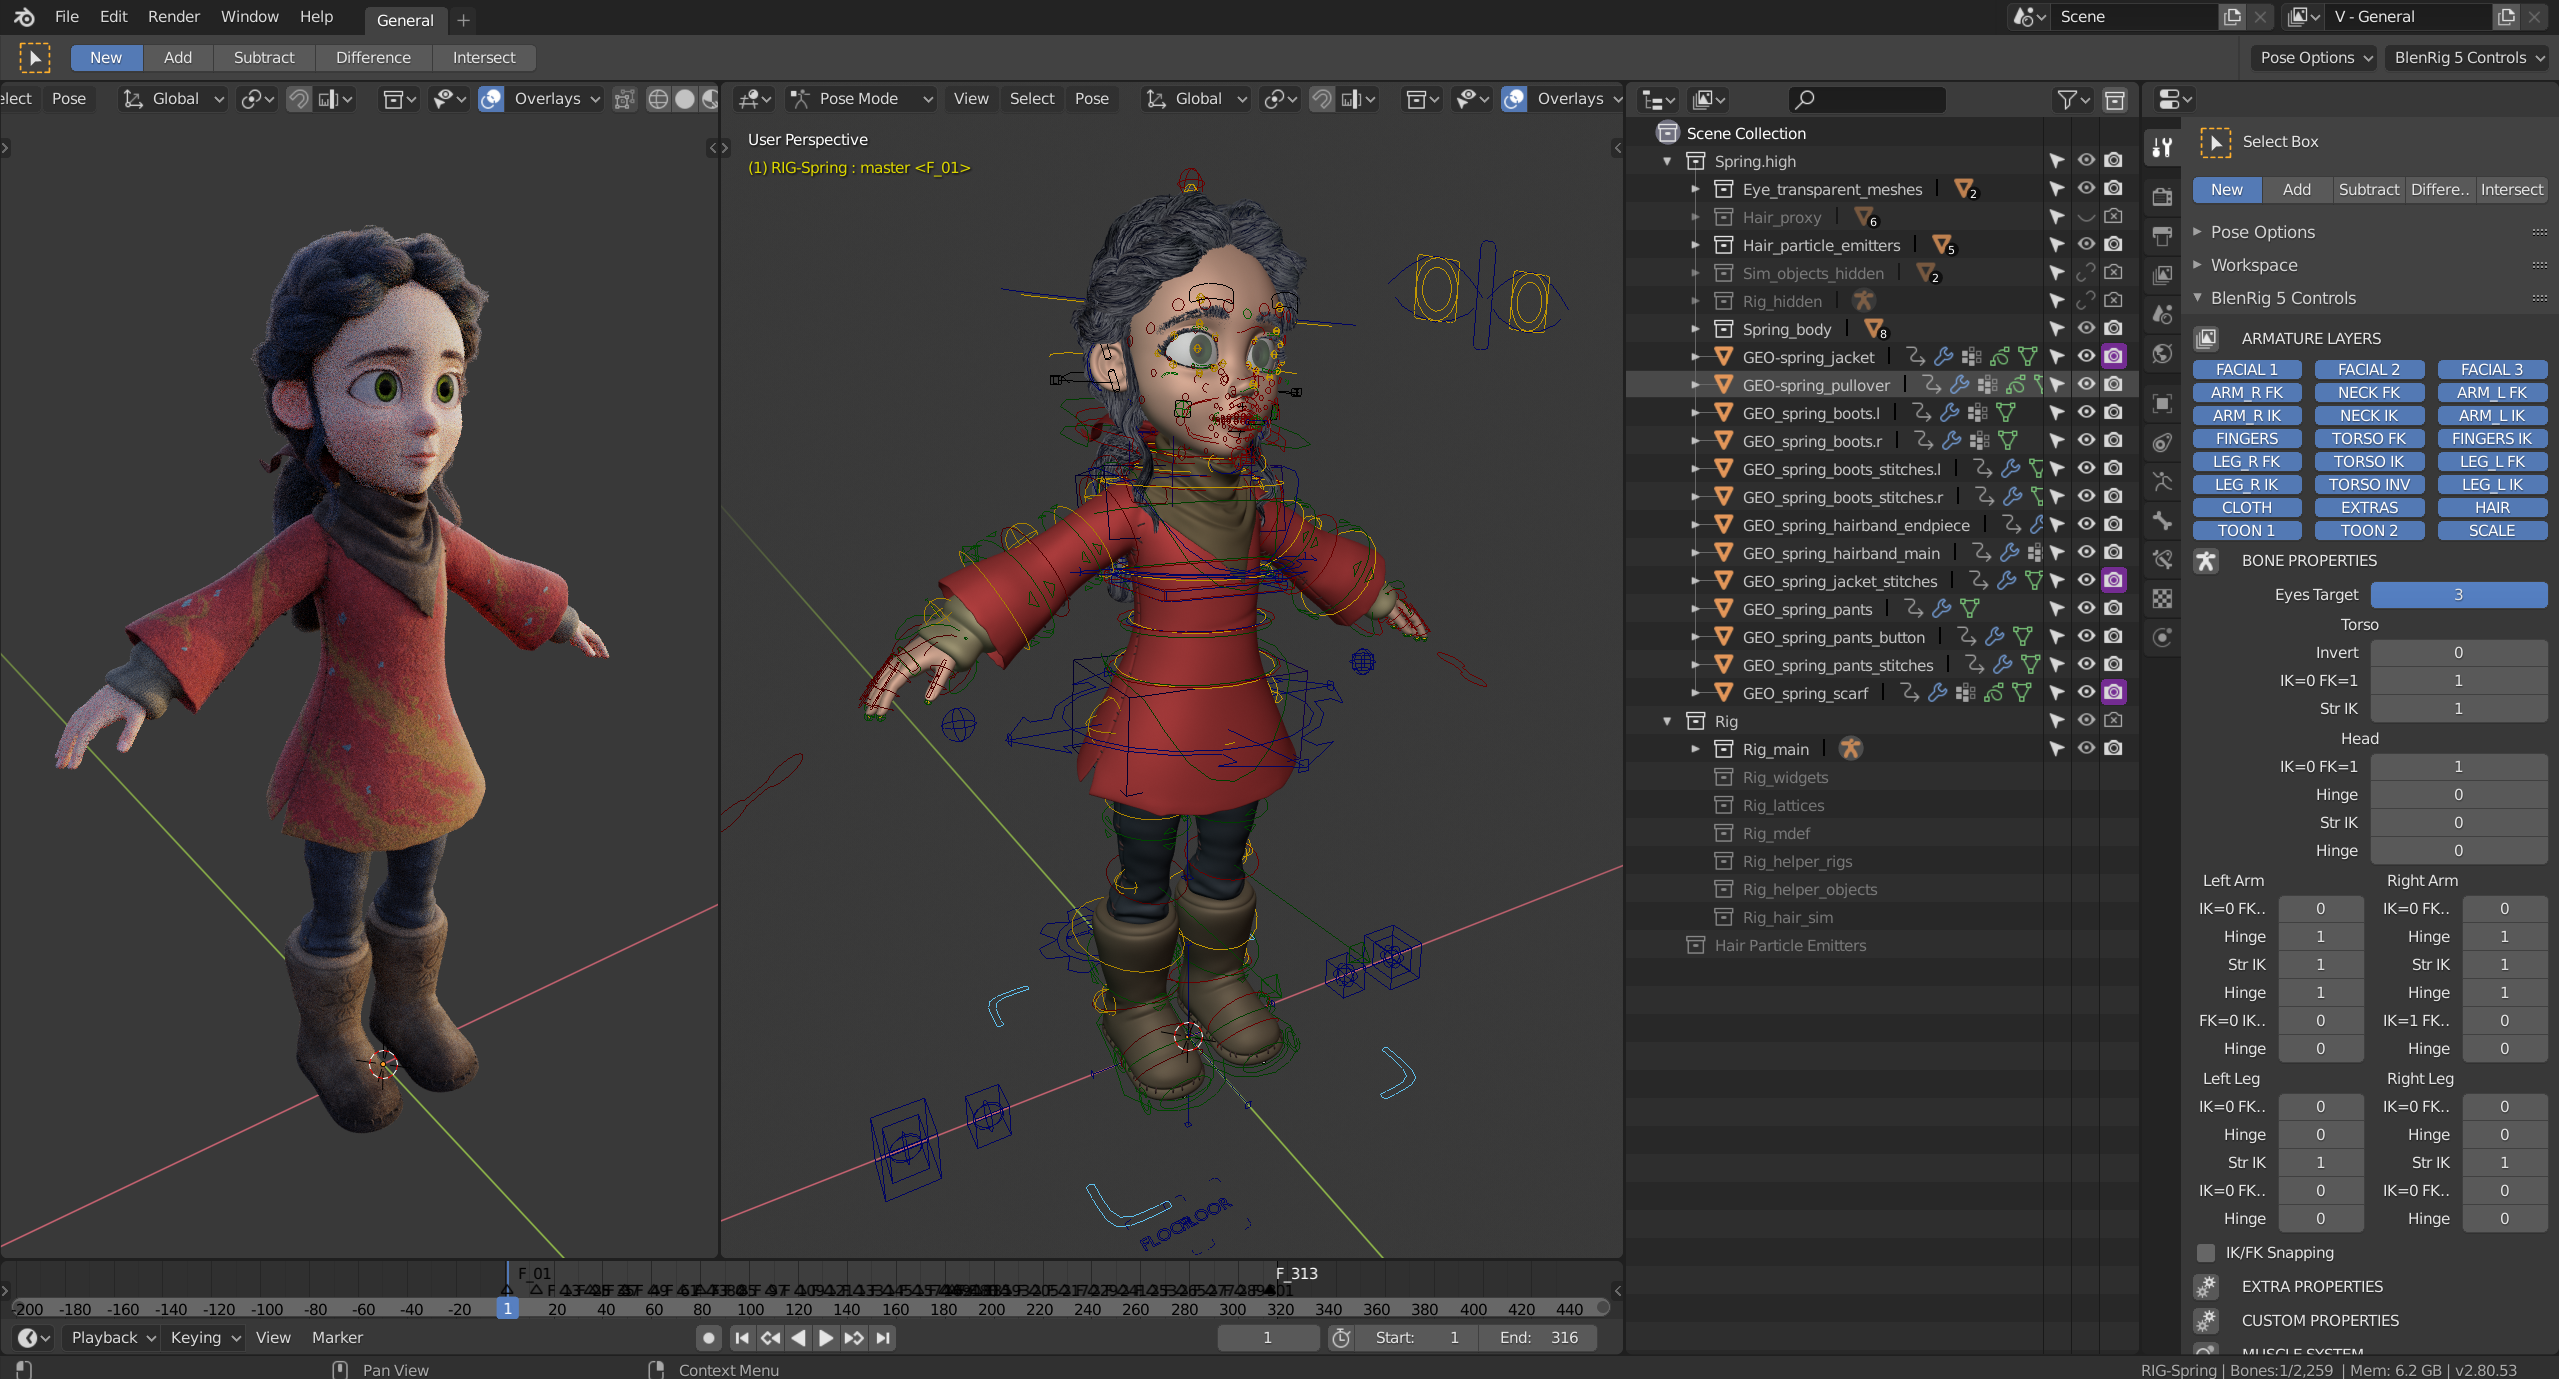Collapse the Spring.high collection
The width and height of the screenshot is (2559, 1379).
tap(1667, 161)
